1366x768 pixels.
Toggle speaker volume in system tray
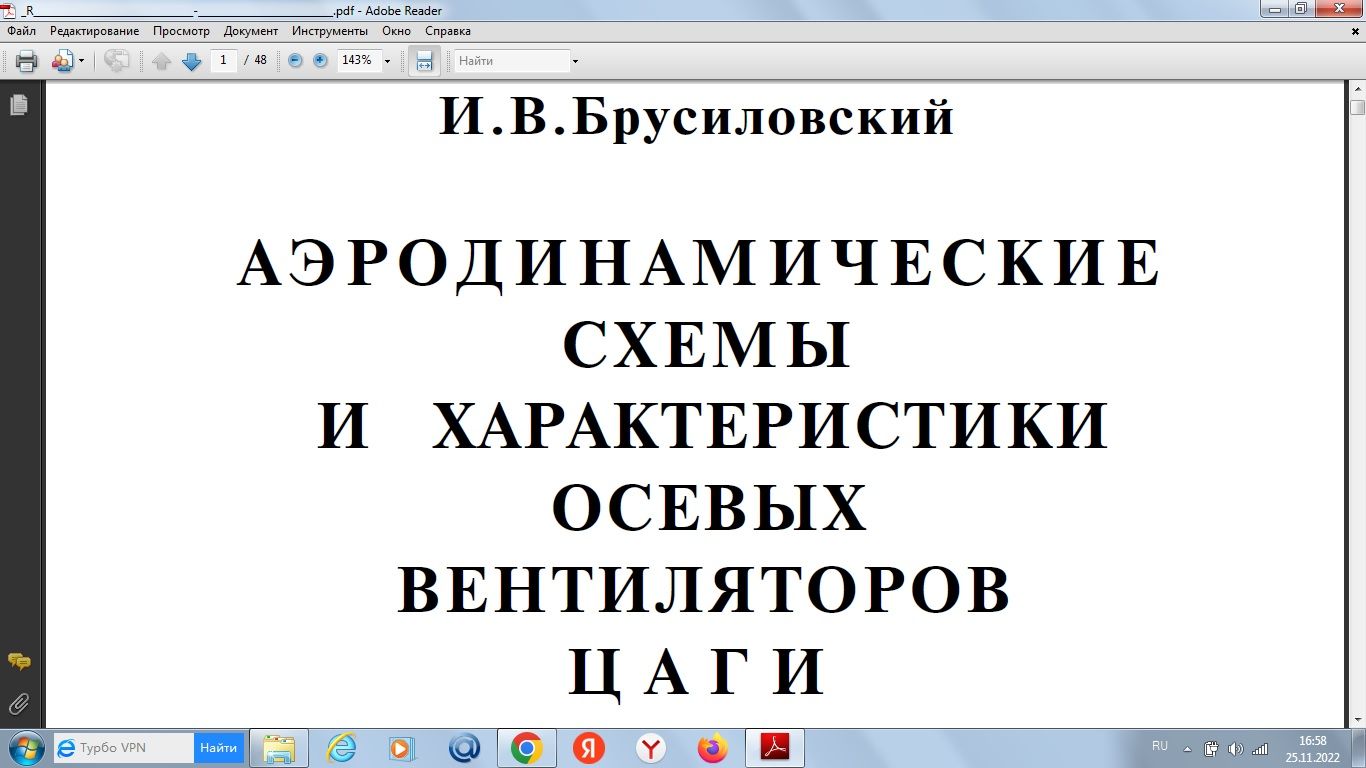pos(1236,747)
